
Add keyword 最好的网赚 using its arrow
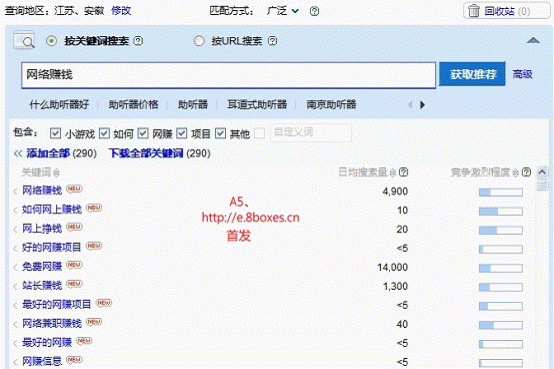15,344
